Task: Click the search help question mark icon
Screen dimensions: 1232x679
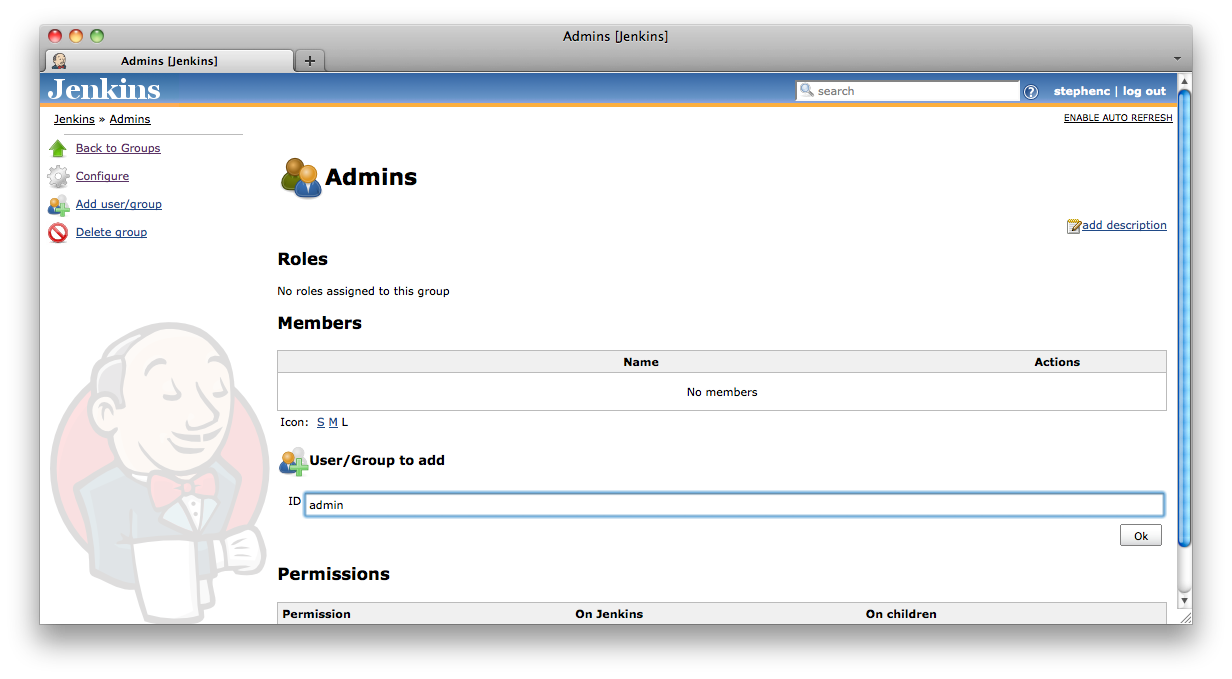Action: pyautogui.click(x=1030, y=91)
